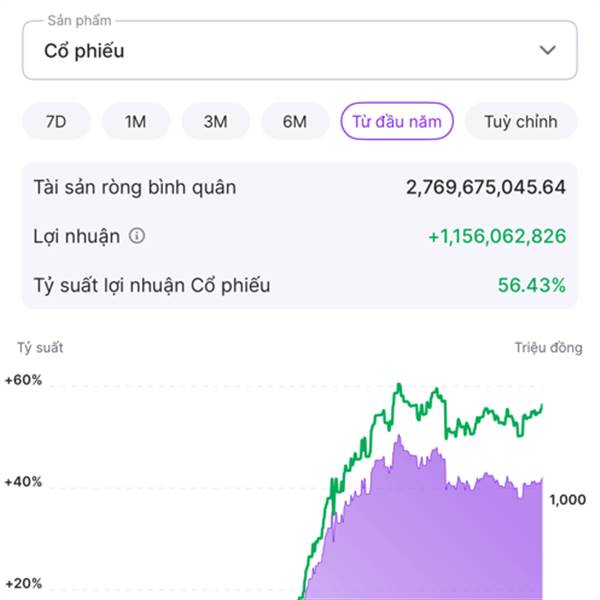Click the Lợi nhuận info icon
Viewport: 600px width, 600px height.
138,237
